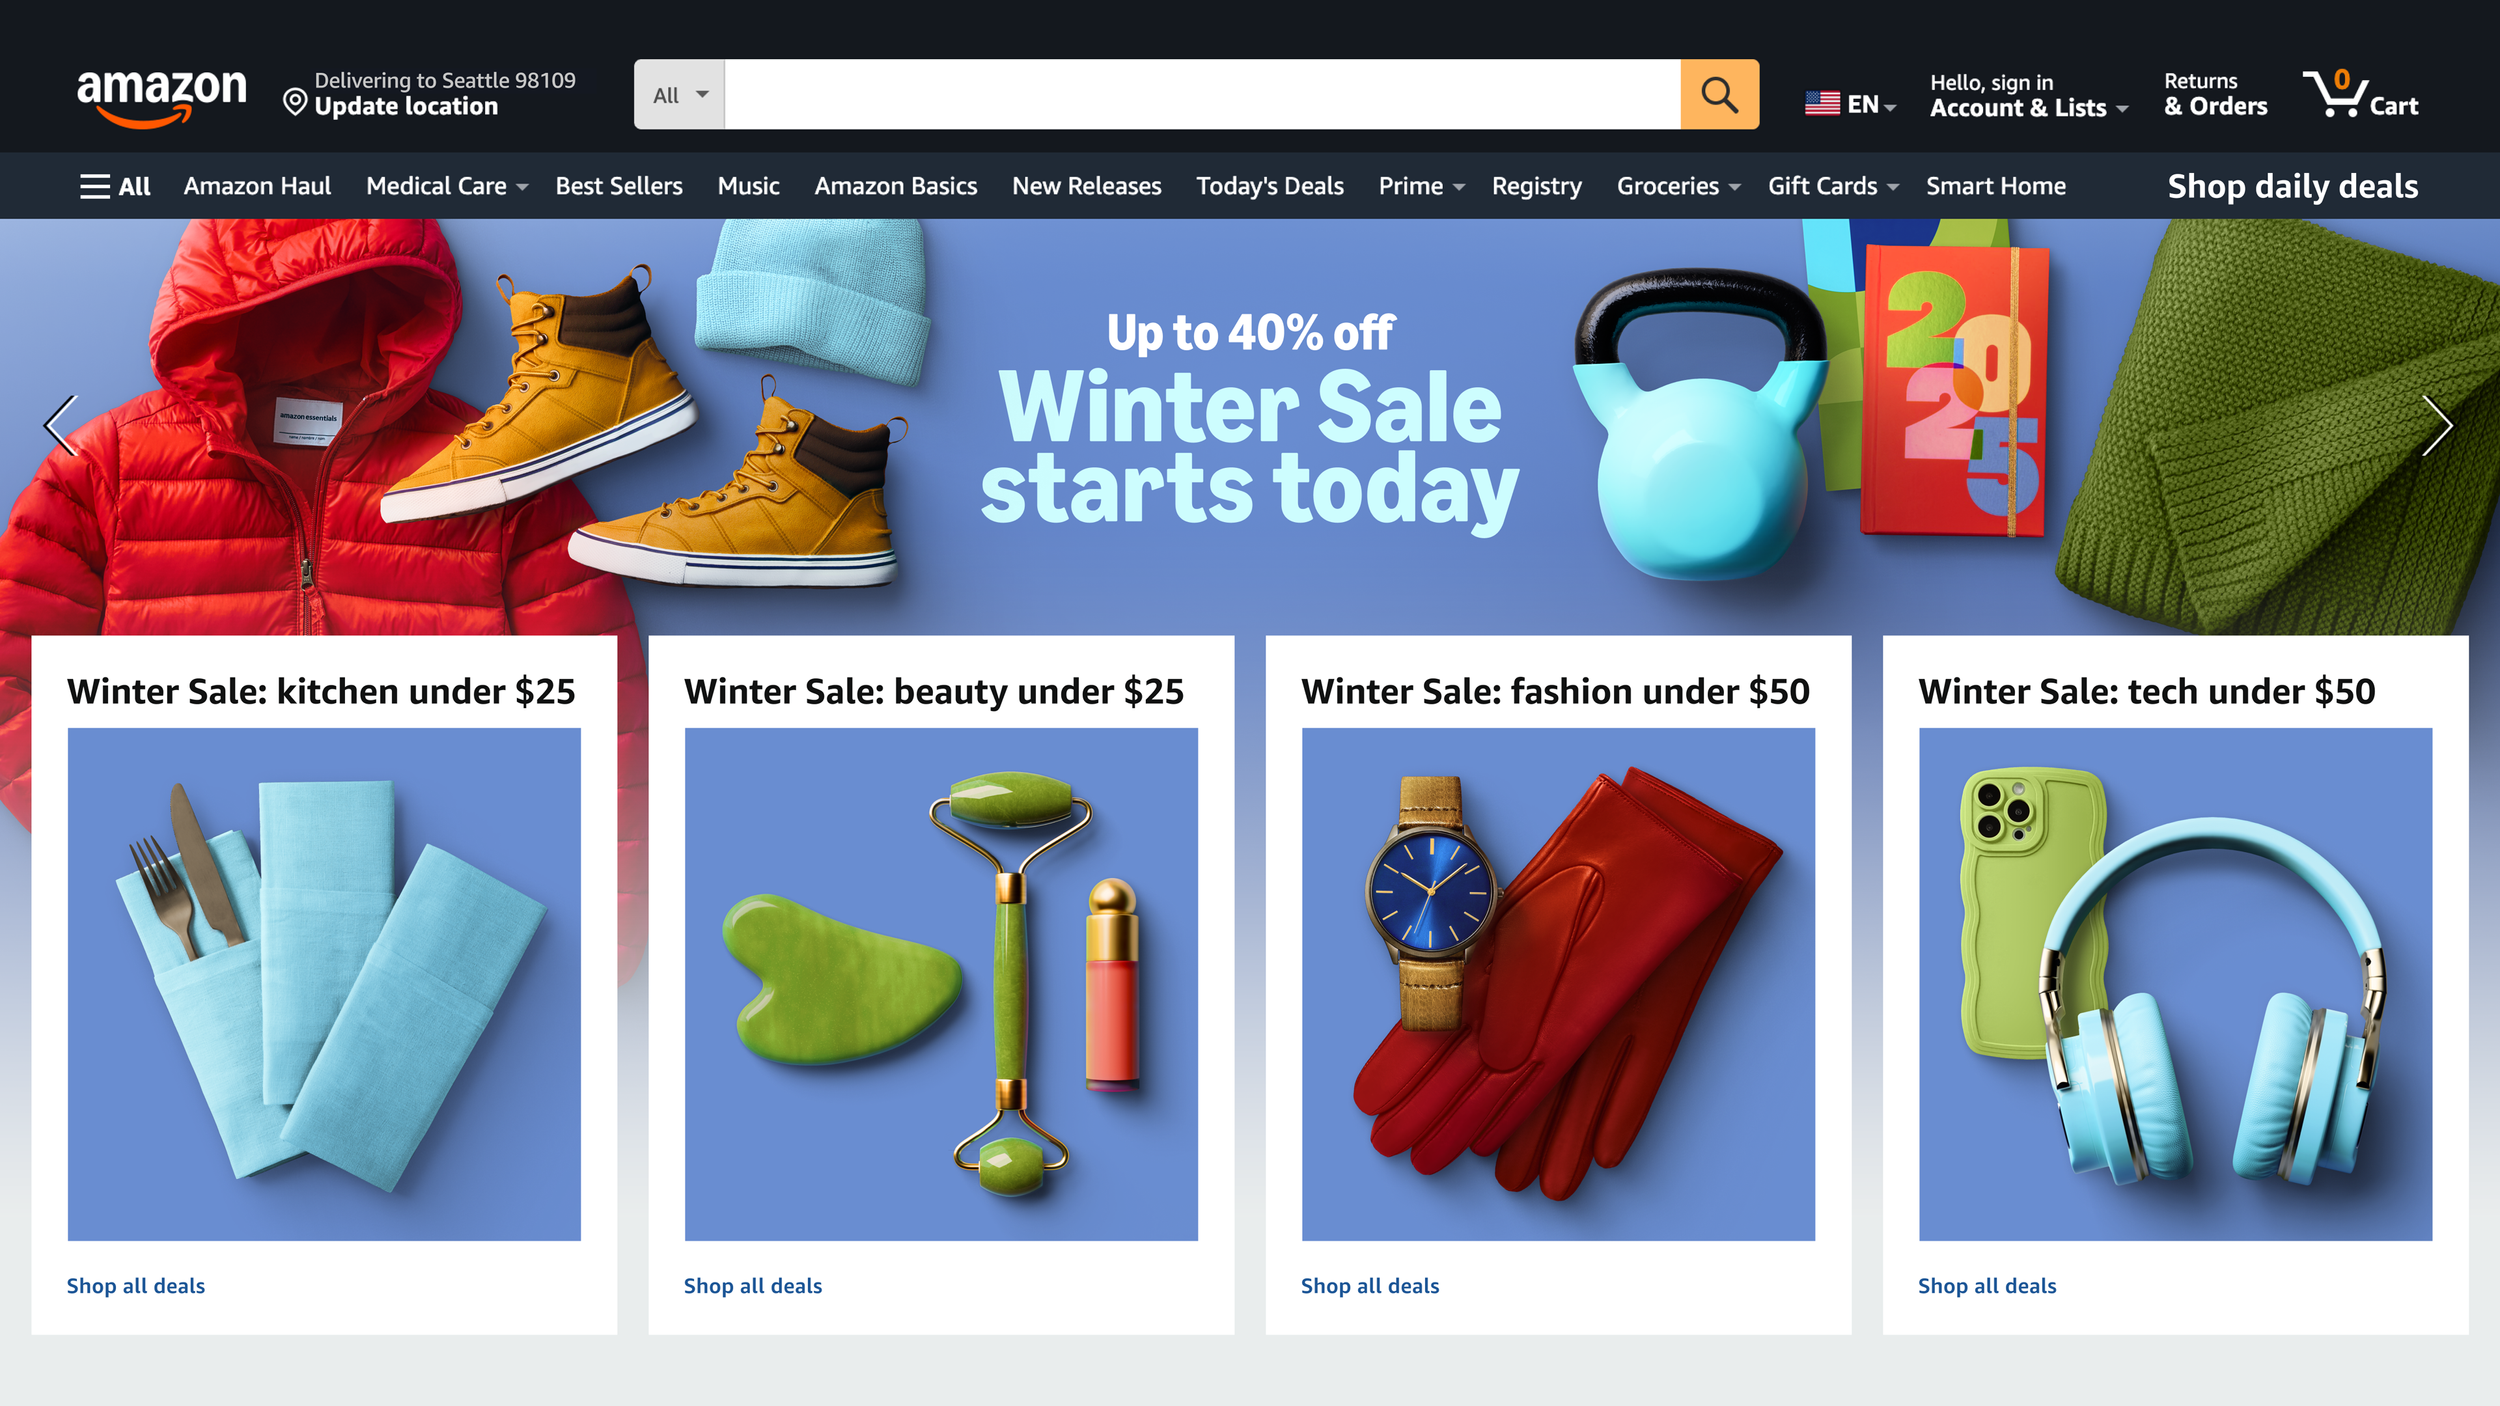Advance to next banner slide arrow
This screenshot has width=2500, height=1406.
coord(2437,425)
